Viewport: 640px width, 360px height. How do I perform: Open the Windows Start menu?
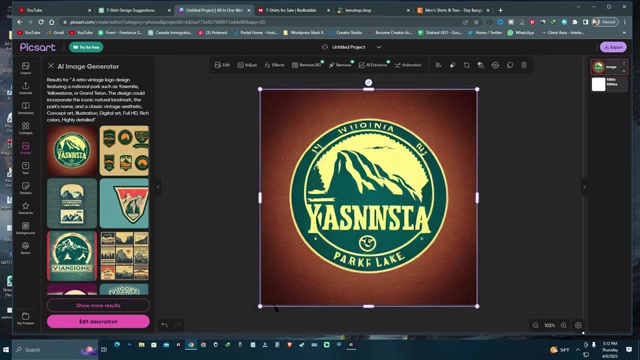6,349
